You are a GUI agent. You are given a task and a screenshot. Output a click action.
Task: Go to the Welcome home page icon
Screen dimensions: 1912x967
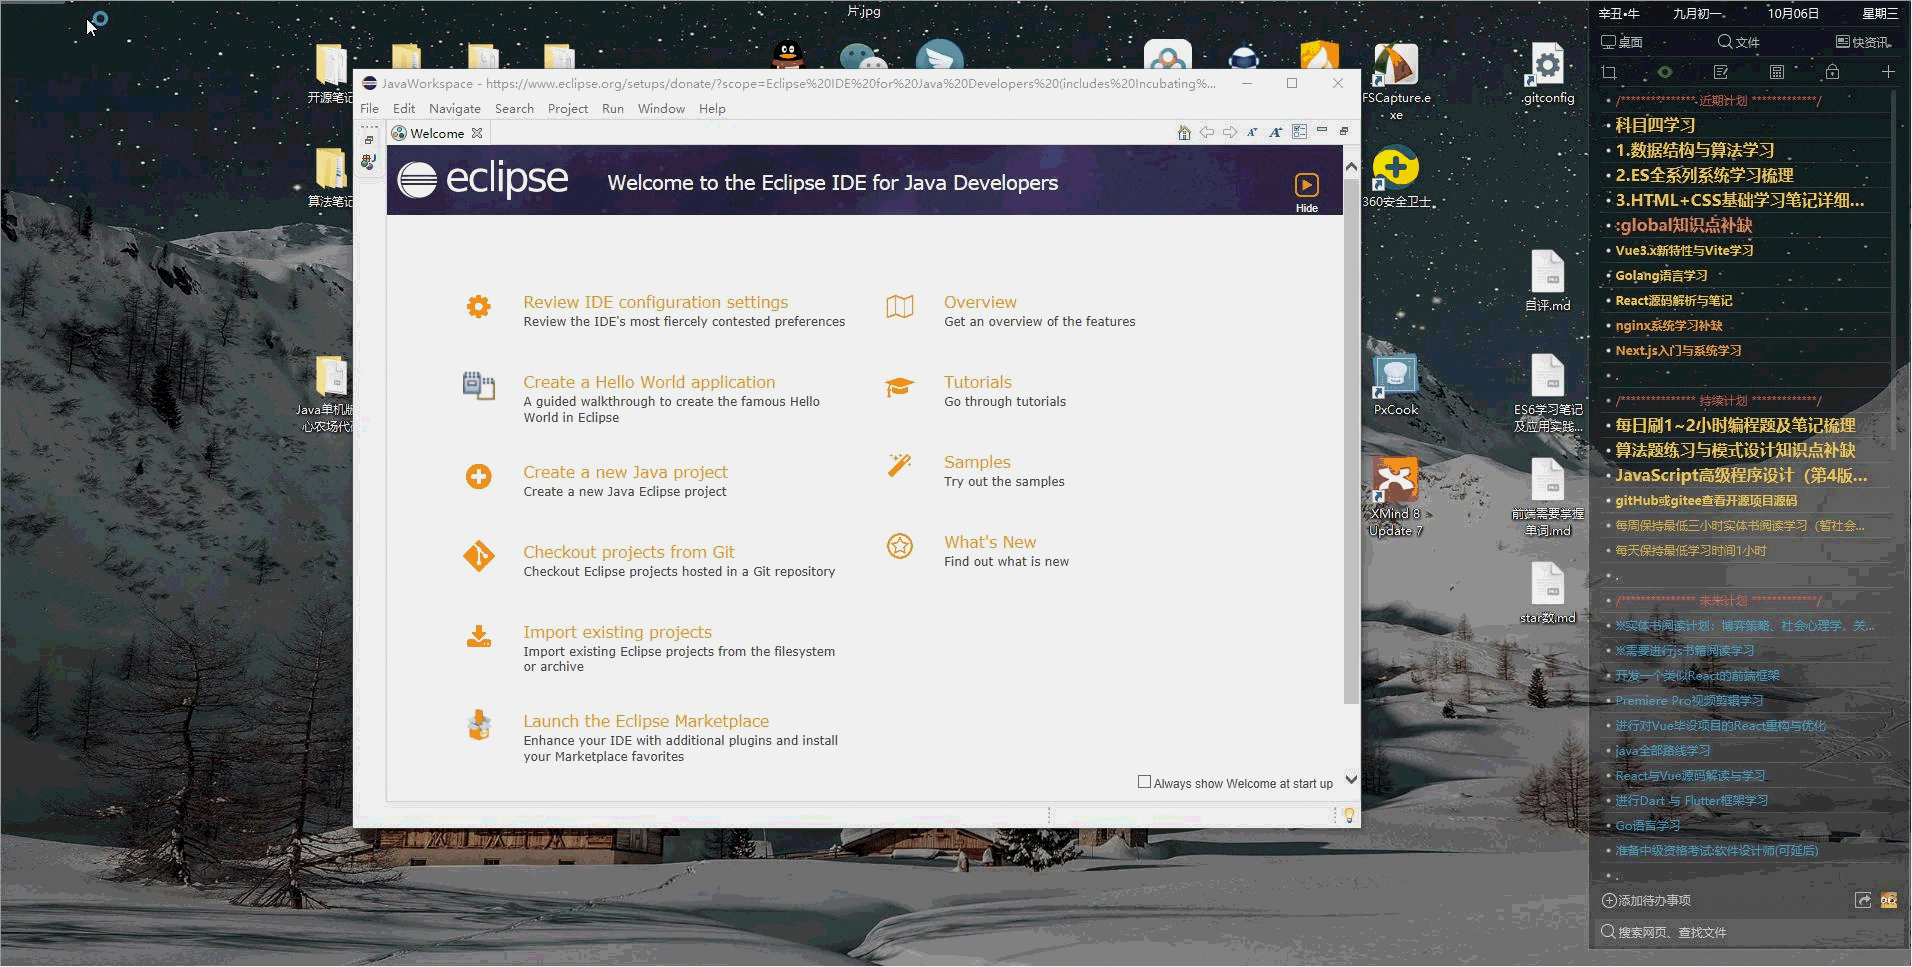tap(1184, 132)
